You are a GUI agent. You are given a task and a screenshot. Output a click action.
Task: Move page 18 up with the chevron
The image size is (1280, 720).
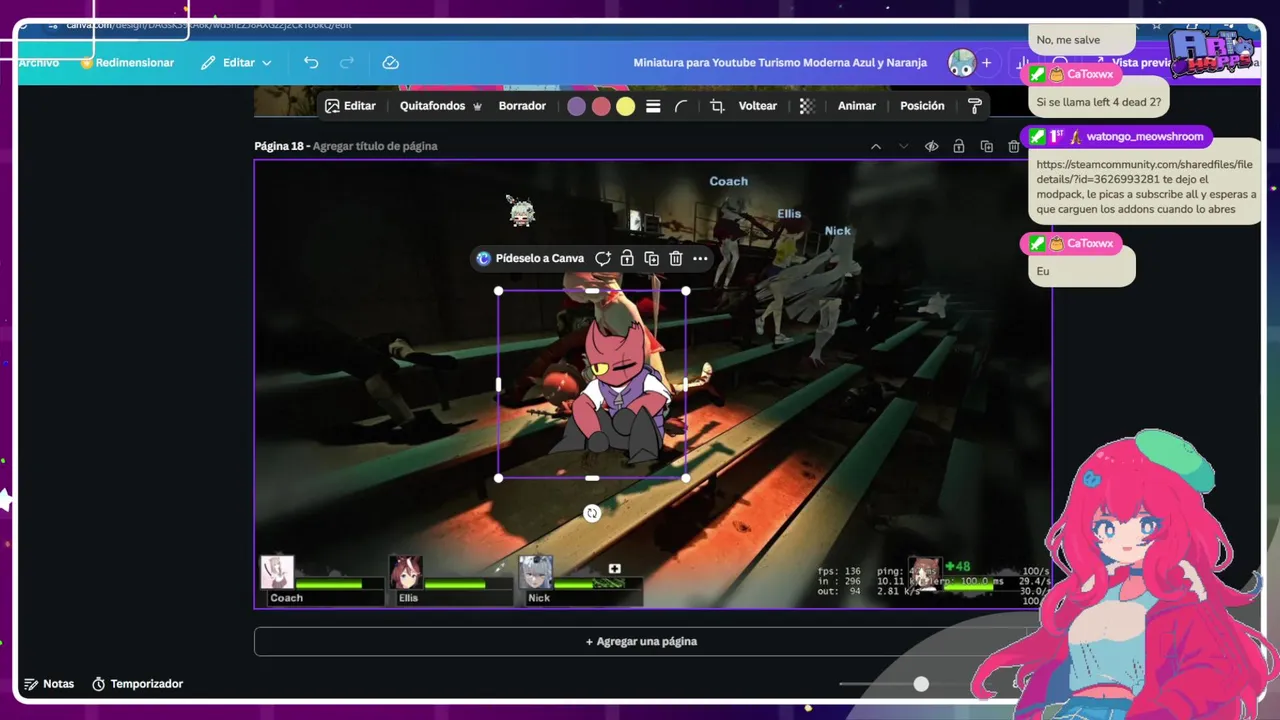876,146
